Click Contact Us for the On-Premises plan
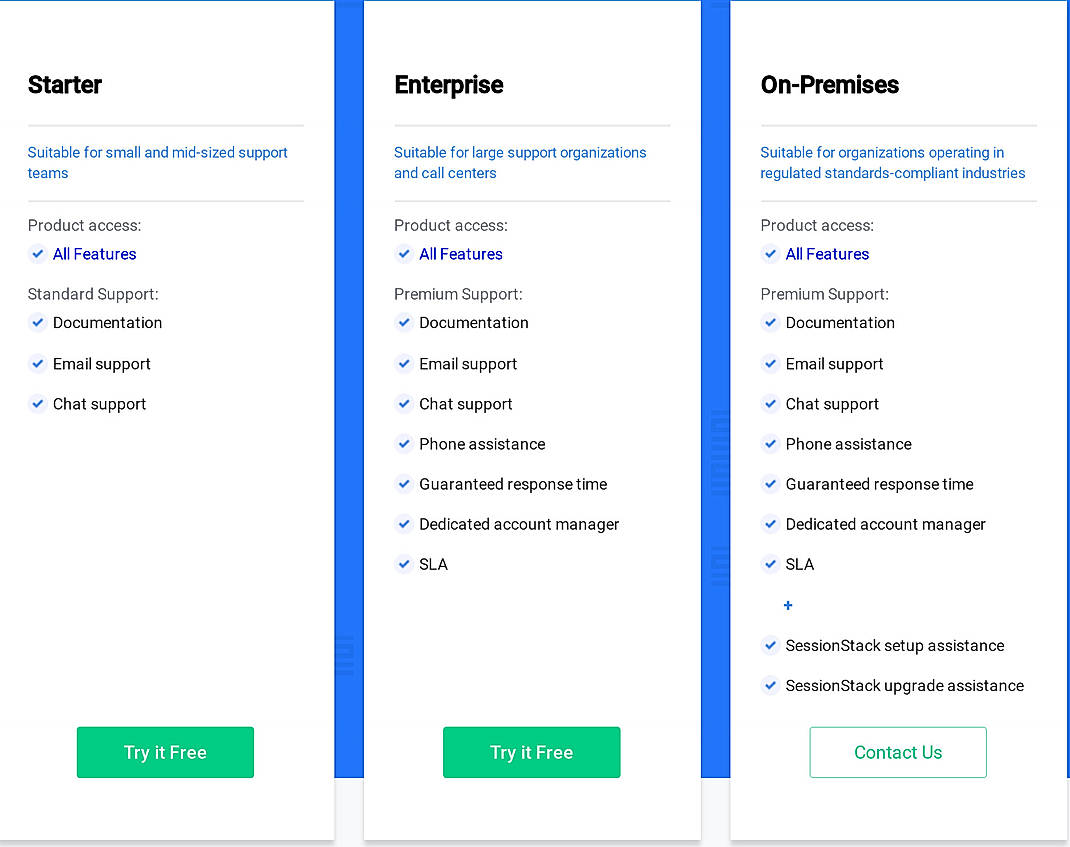The image size is (1070, 847). click(x=897, y=752)
